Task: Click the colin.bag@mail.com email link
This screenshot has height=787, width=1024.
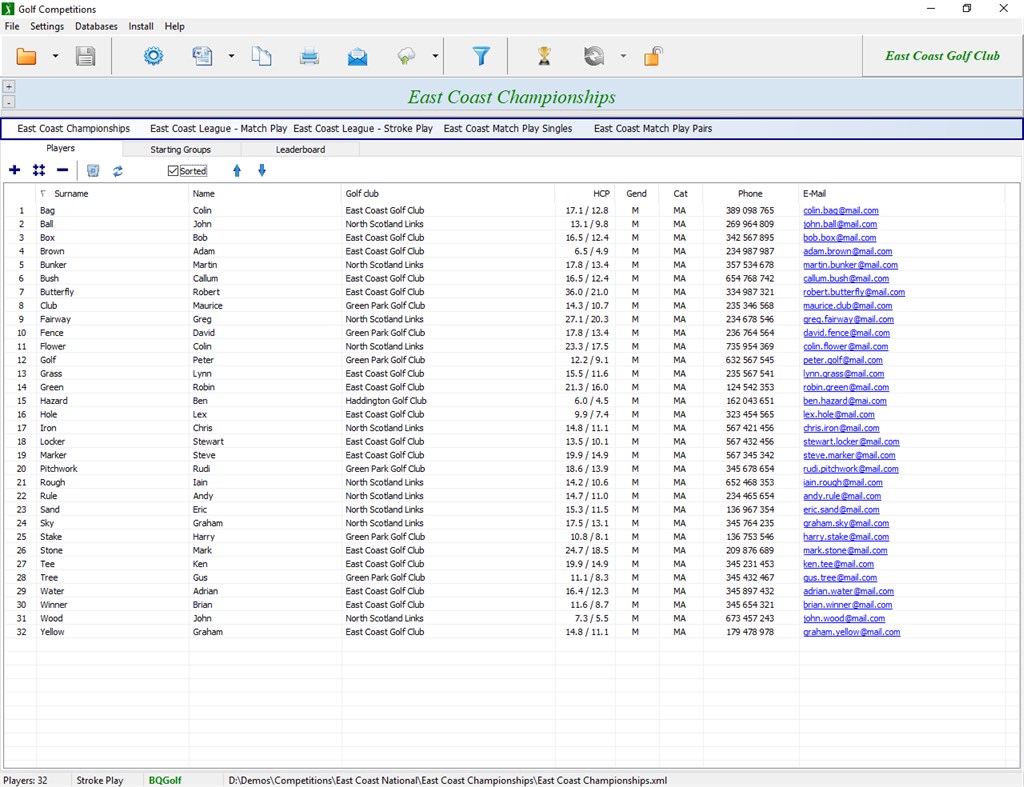Action: [840, 211]
